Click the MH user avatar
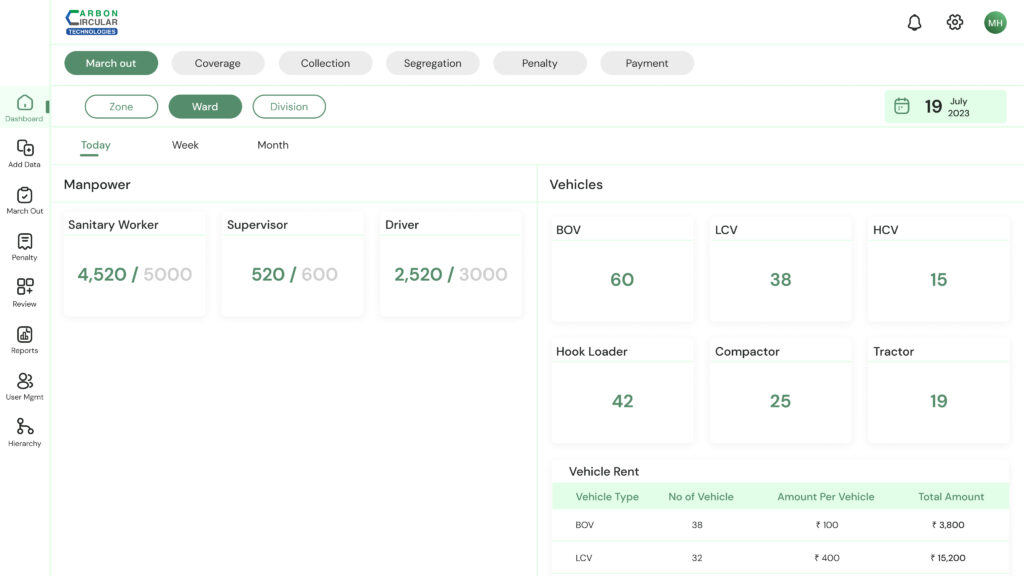 [995, 23]
